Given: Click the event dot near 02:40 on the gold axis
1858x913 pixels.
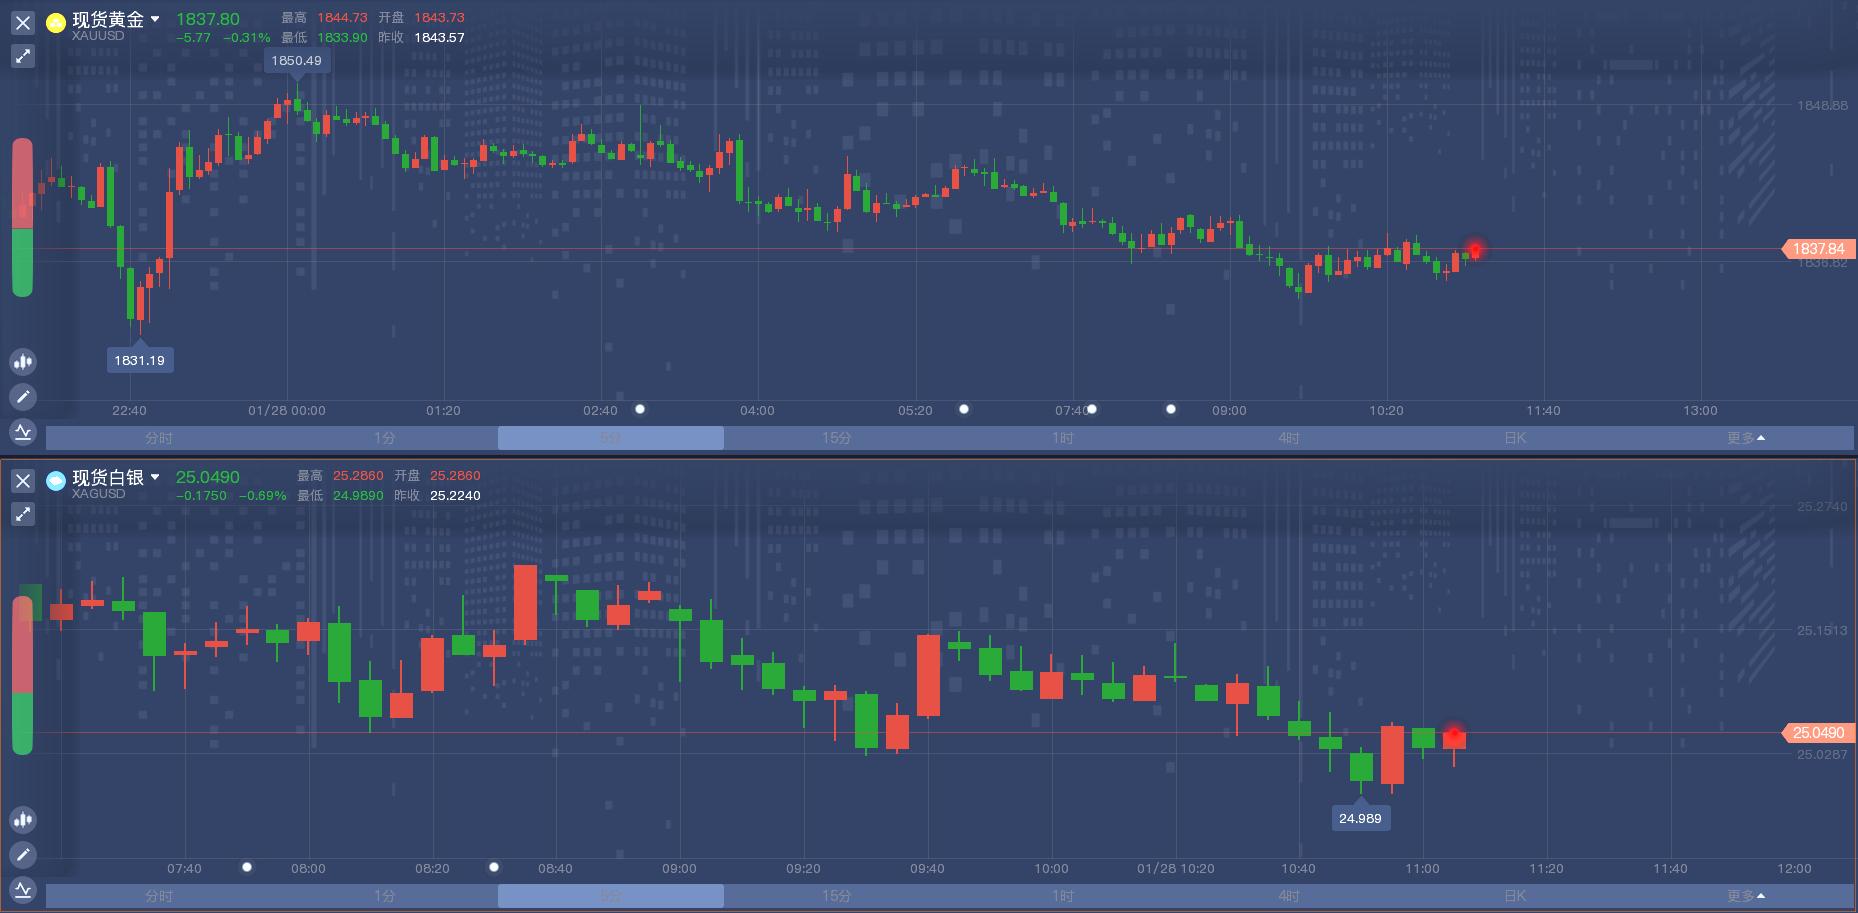Looking at the screenshot, I should (640, 409).
